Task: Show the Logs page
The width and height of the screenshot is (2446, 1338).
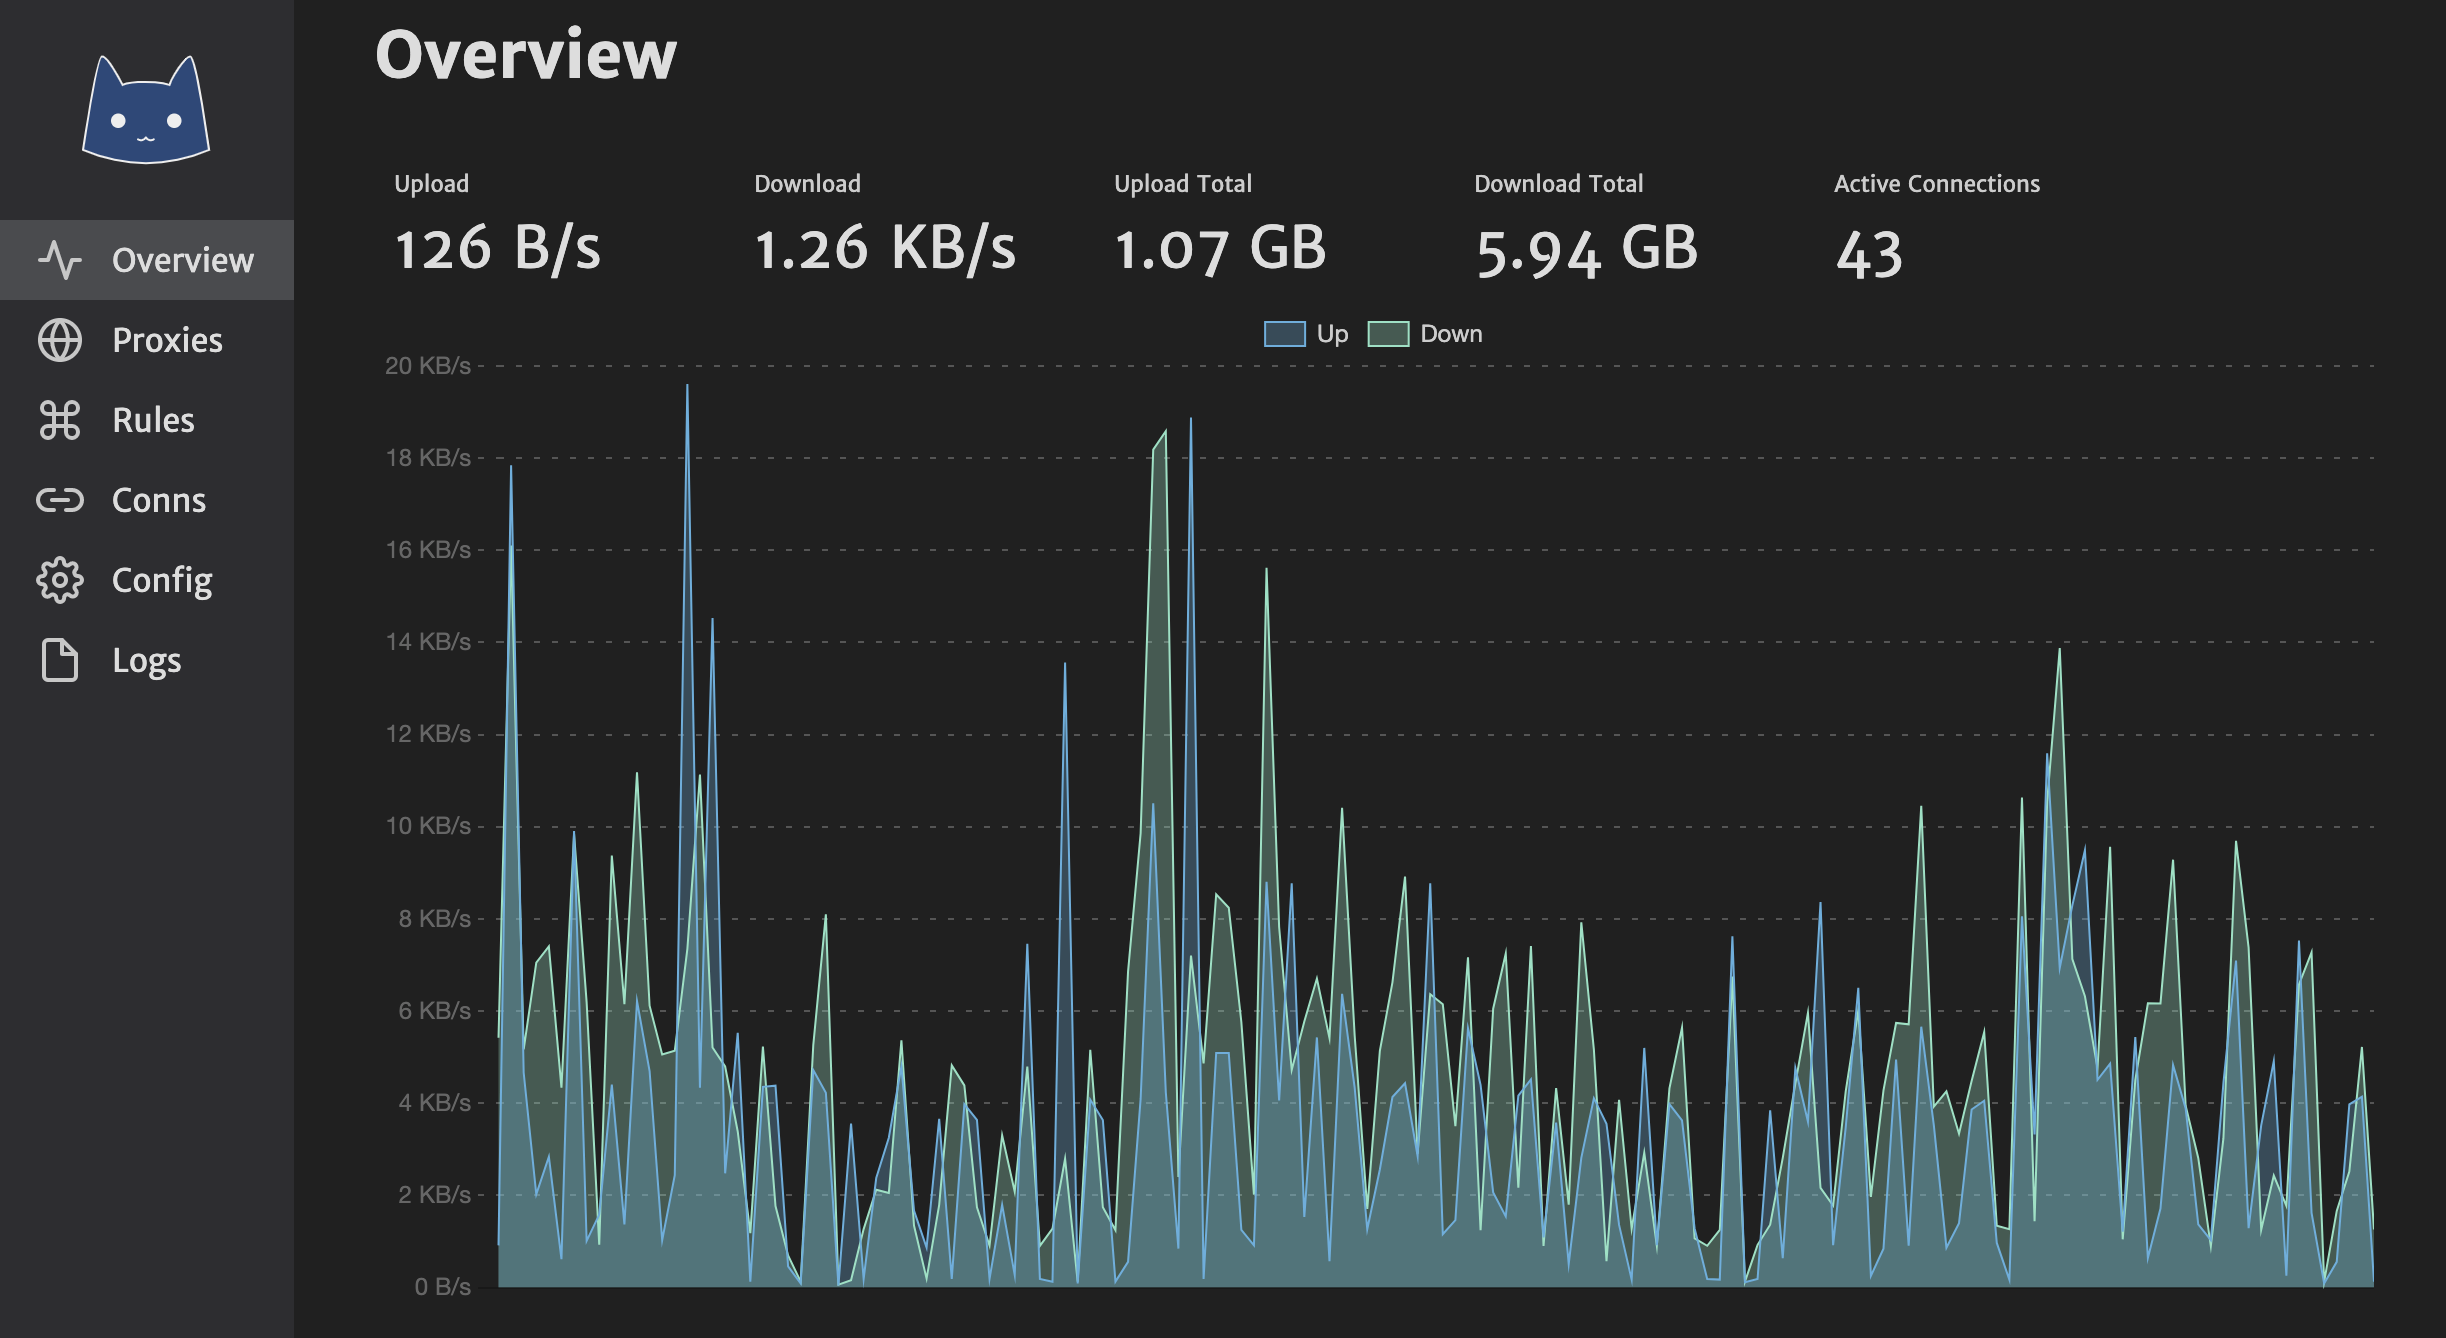Action: [146, 660]
